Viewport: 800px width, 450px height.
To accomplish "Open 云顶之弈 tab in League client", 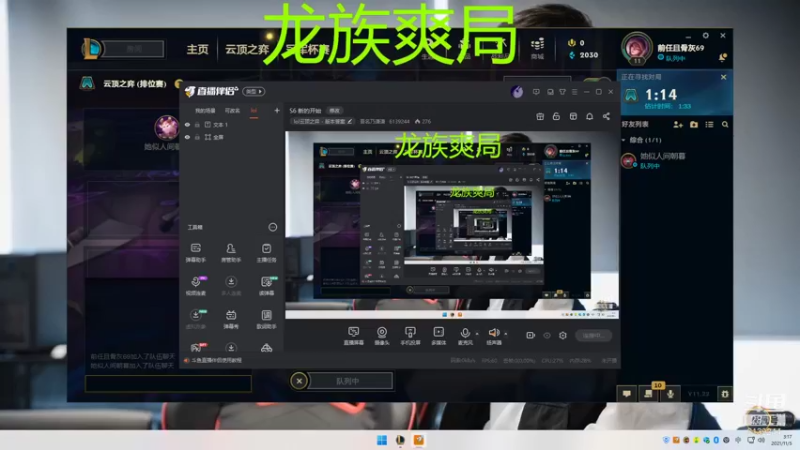I will pyautogui.click(x=247, y=49).
